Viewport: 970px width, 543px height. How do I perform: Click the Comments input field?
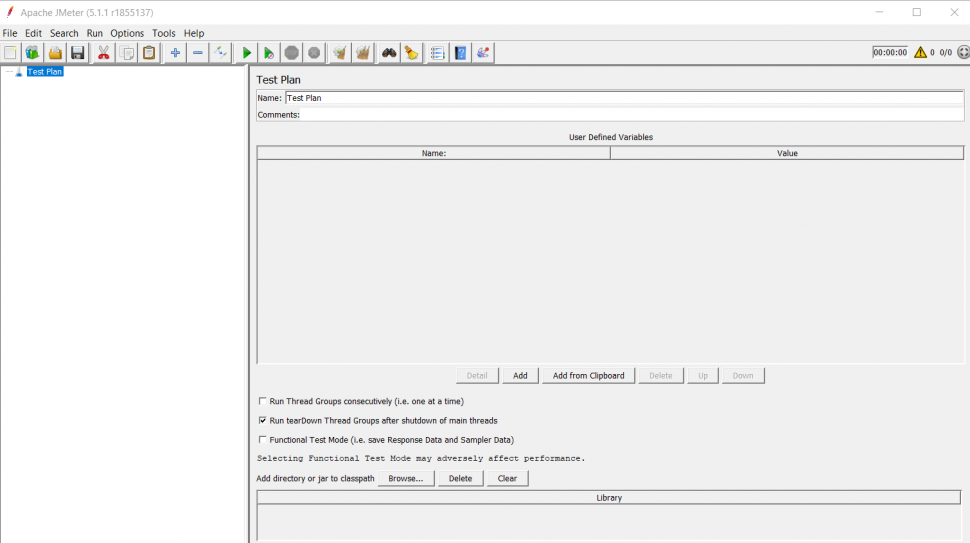pos(632,114)
